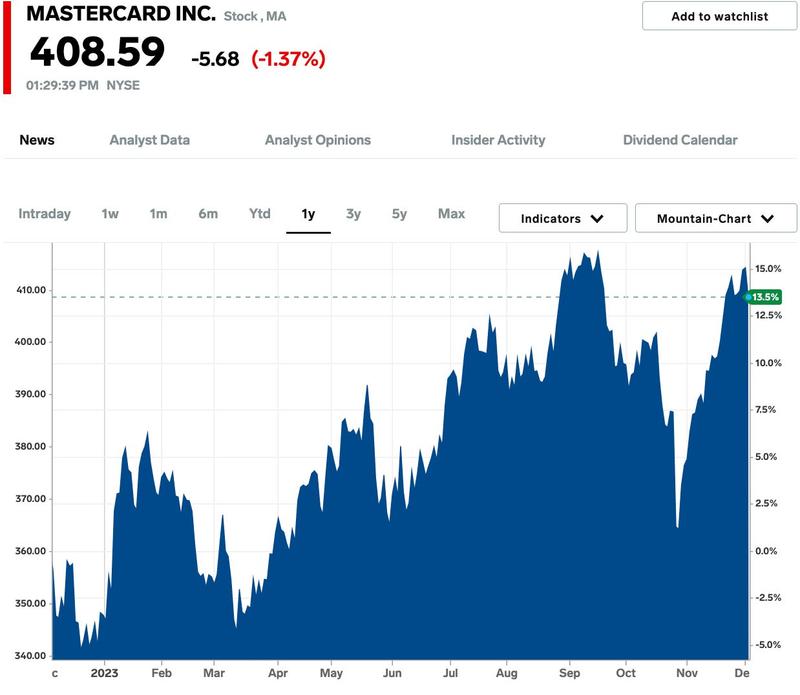Switch chart to the 6m range
This screenshot has height=695, width=800.
[x=208, y=214]
